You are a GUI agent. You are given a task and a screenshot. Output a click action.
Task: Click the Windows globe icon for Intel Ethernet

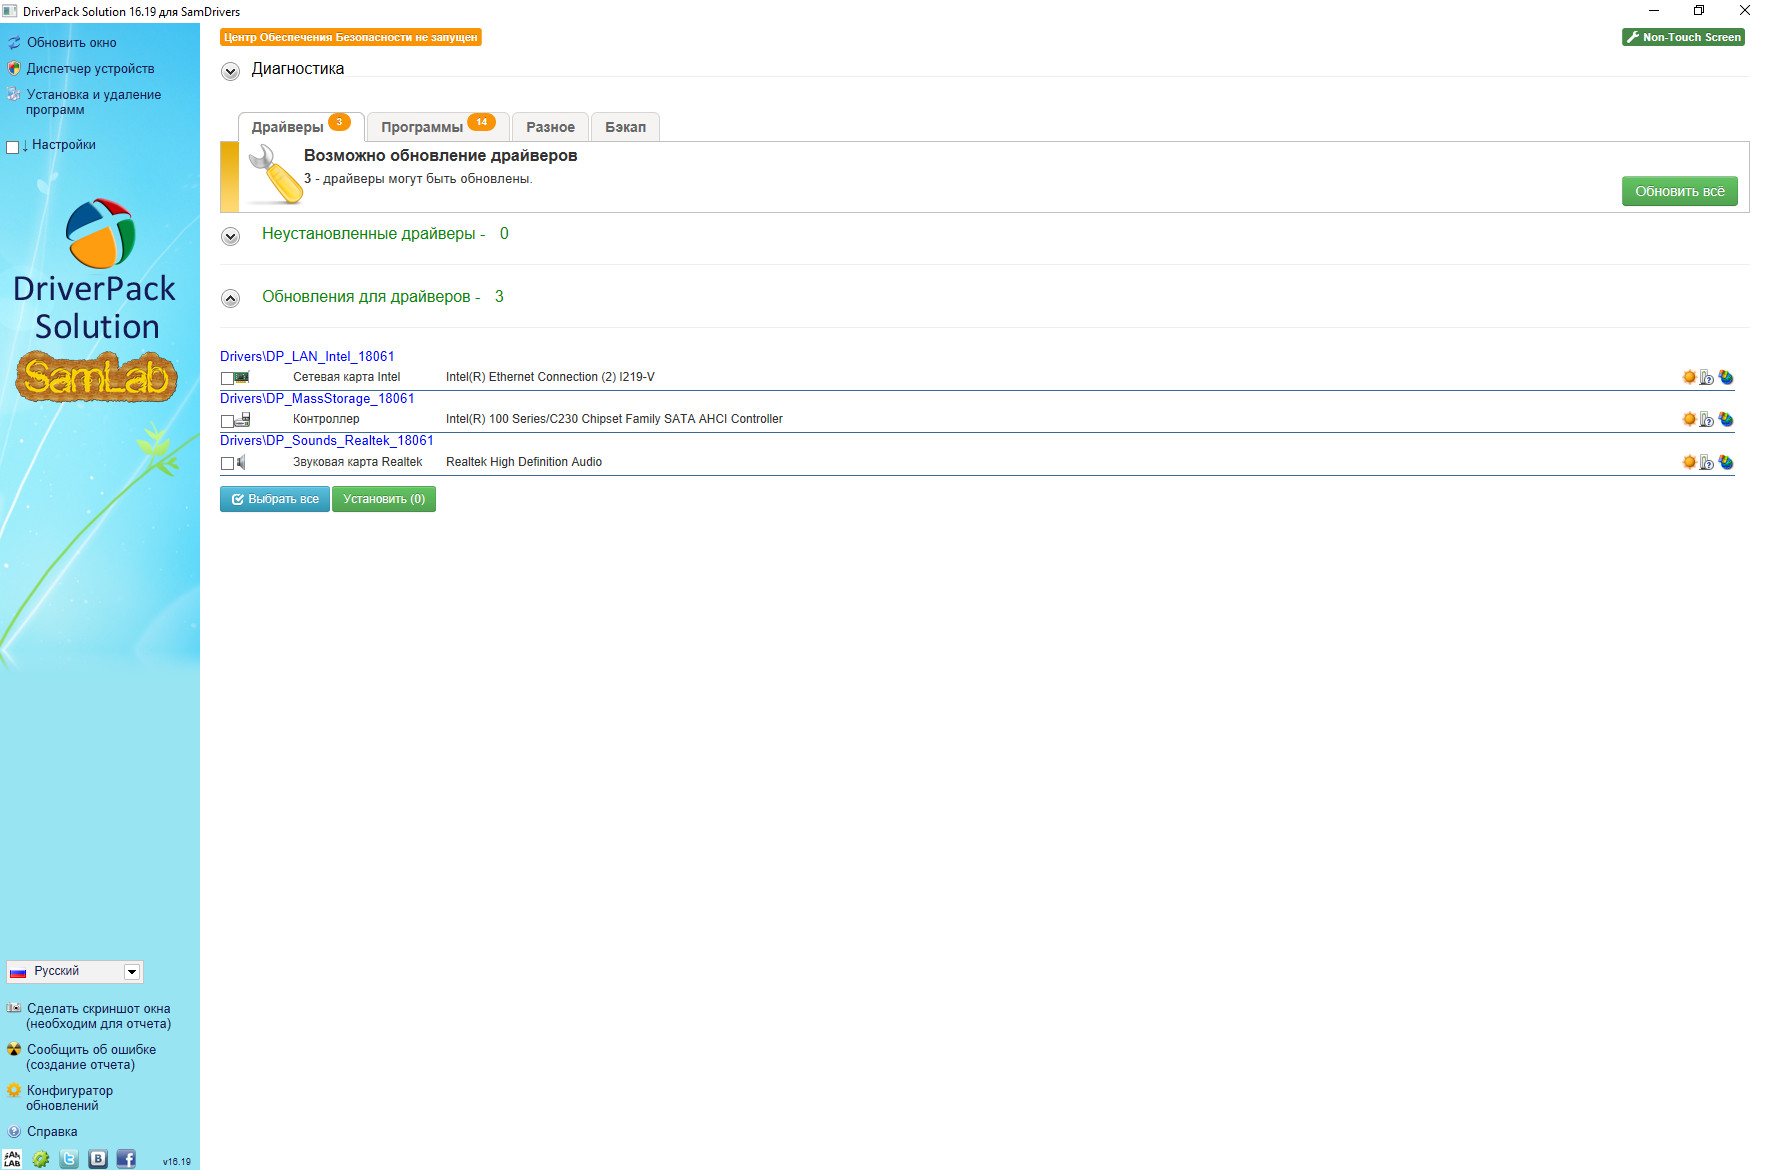click(1725, 377)
